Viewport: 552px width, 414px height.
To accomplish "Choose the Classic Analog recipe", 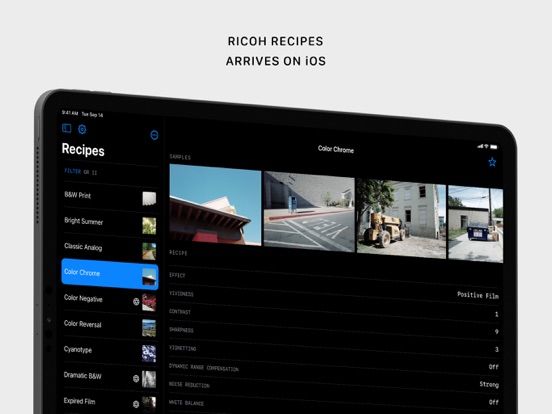I will (110, 249).
